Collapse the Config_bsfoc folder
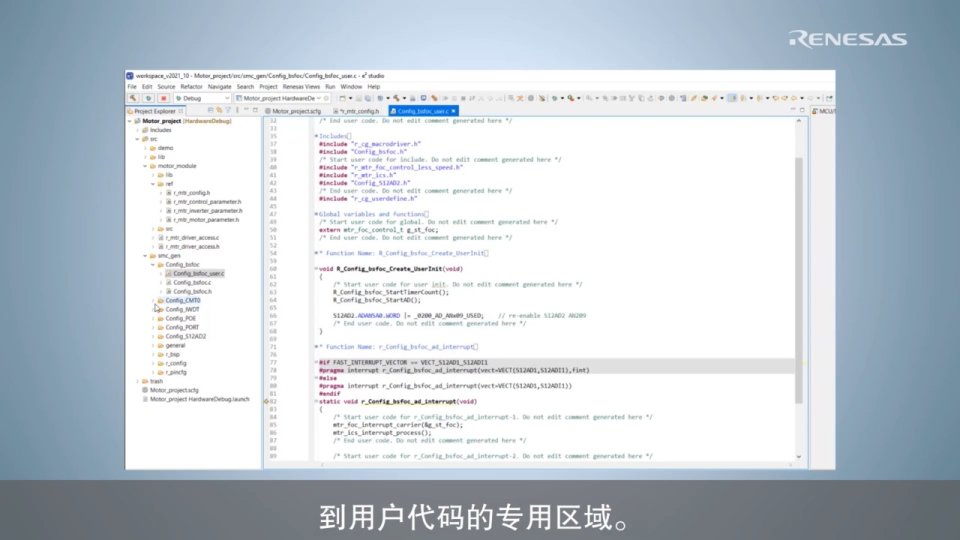The image size is (960, 540). 153,264
